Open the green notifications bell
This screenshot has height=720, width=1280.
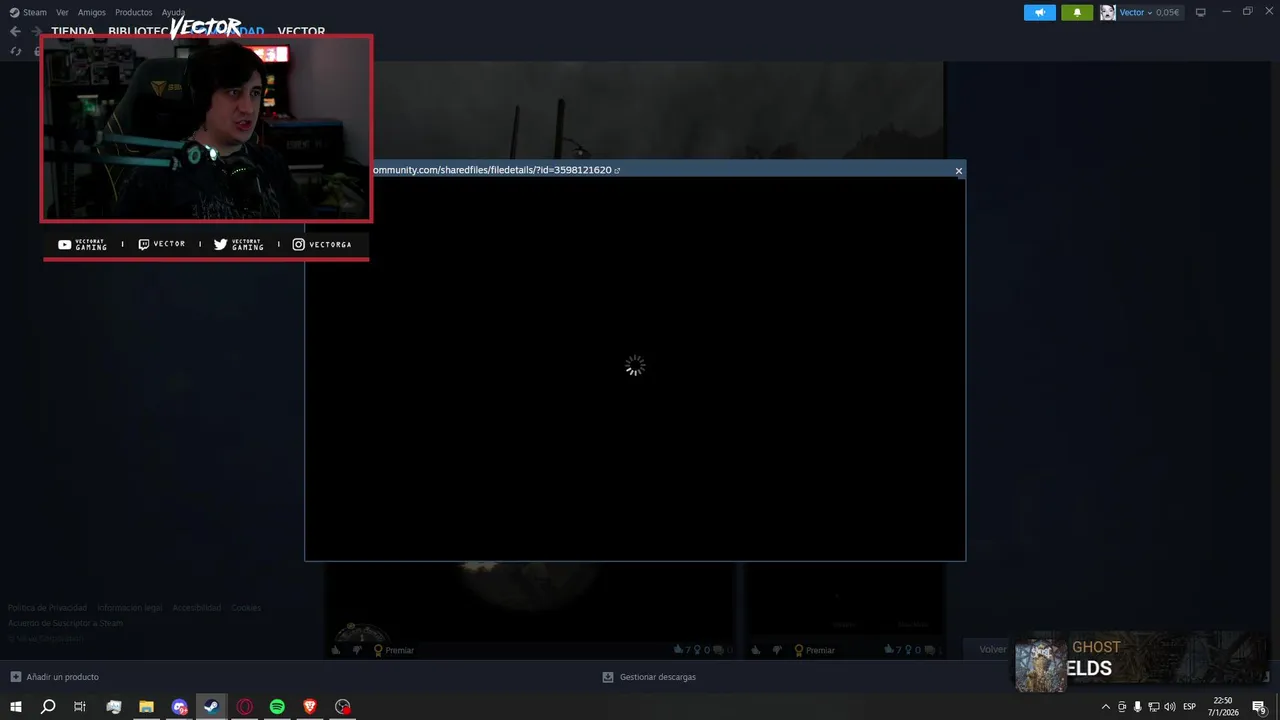(x=1077, y=12)
